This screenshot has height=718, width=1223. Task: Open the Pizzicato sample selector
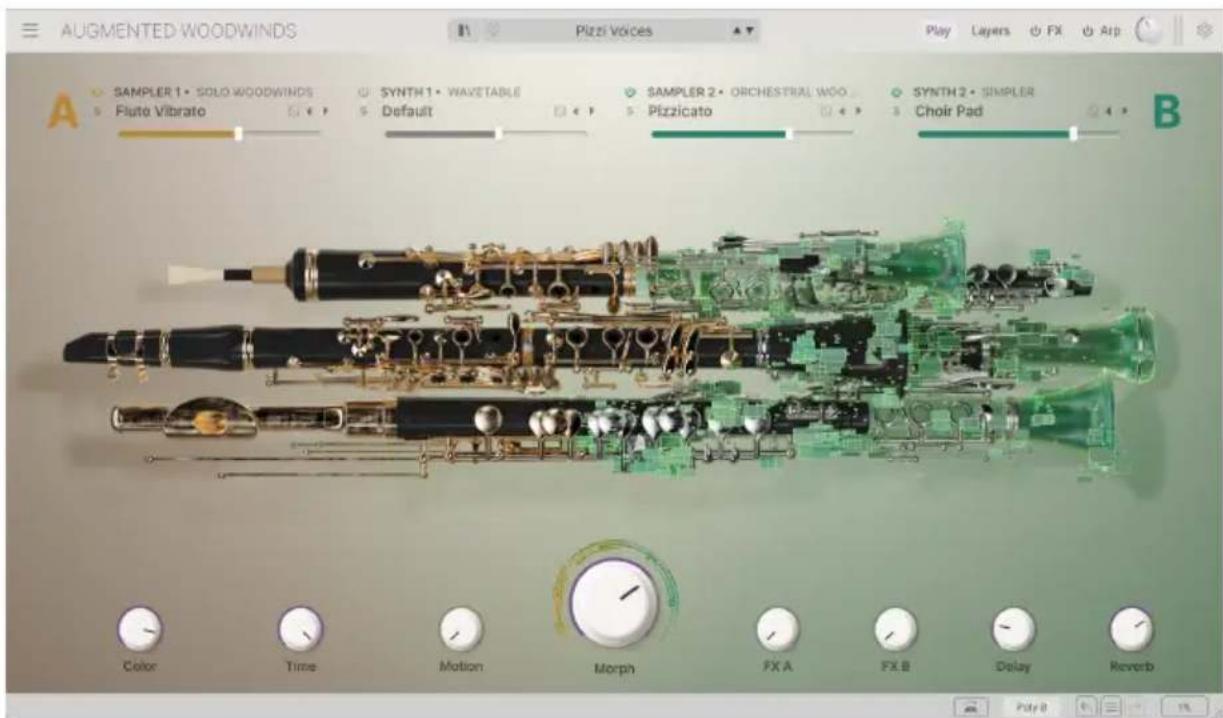click(x=680, y=111)
